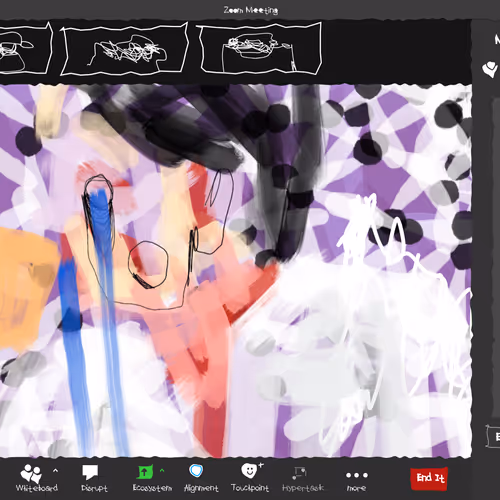Click the red End It button
The width and height of the screenshot is (500, 500).
point(429,479)
